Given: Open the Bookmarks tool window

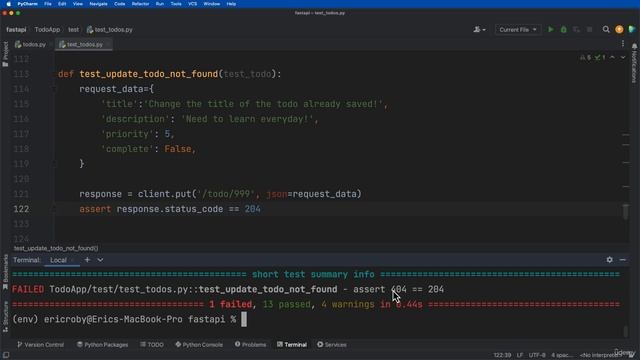Looking at the screenshot, I should pos(5,272).
